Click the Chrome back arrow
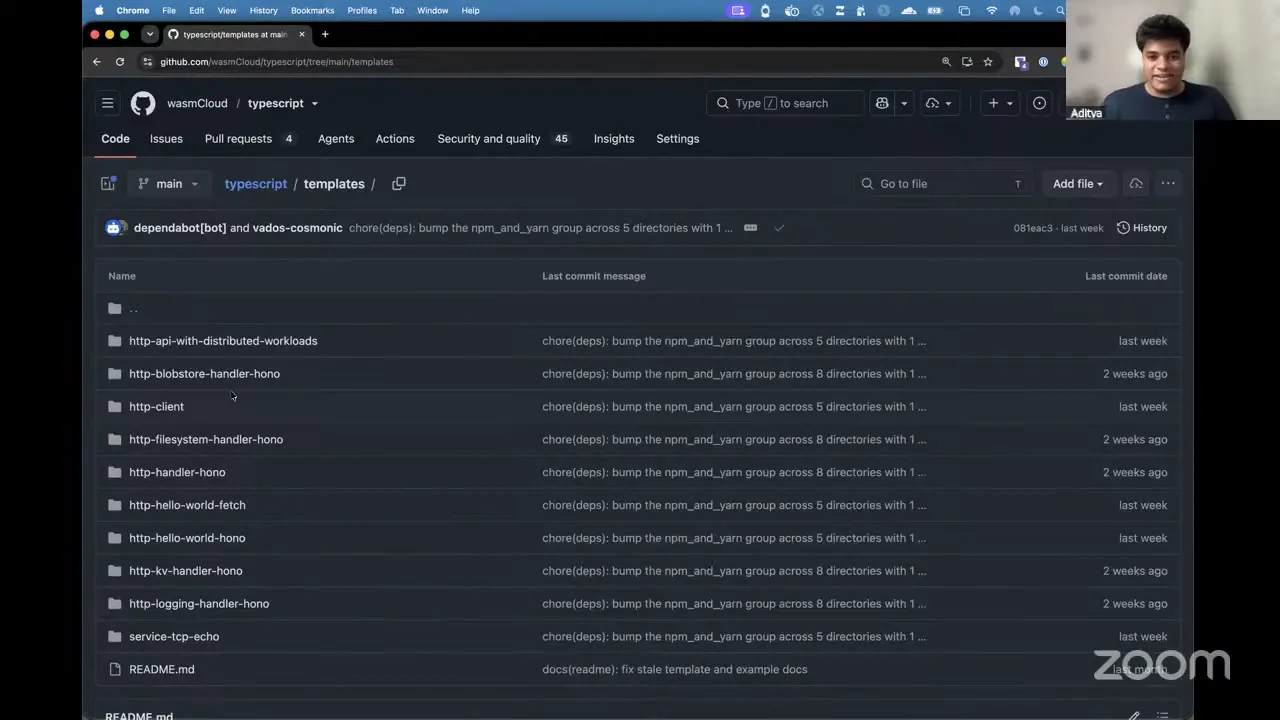The height and width of the screenshot is (720, 1280). pos(97,62)
